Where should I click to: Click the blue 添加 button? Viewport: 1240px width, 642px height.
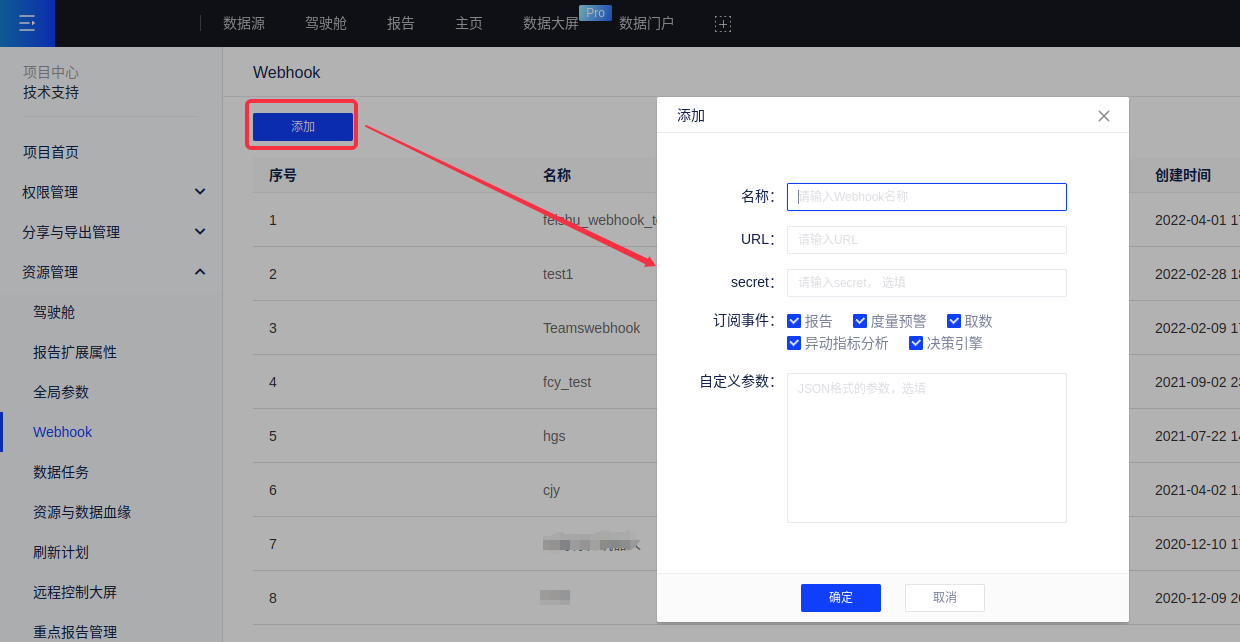click(x=302, y=127)
